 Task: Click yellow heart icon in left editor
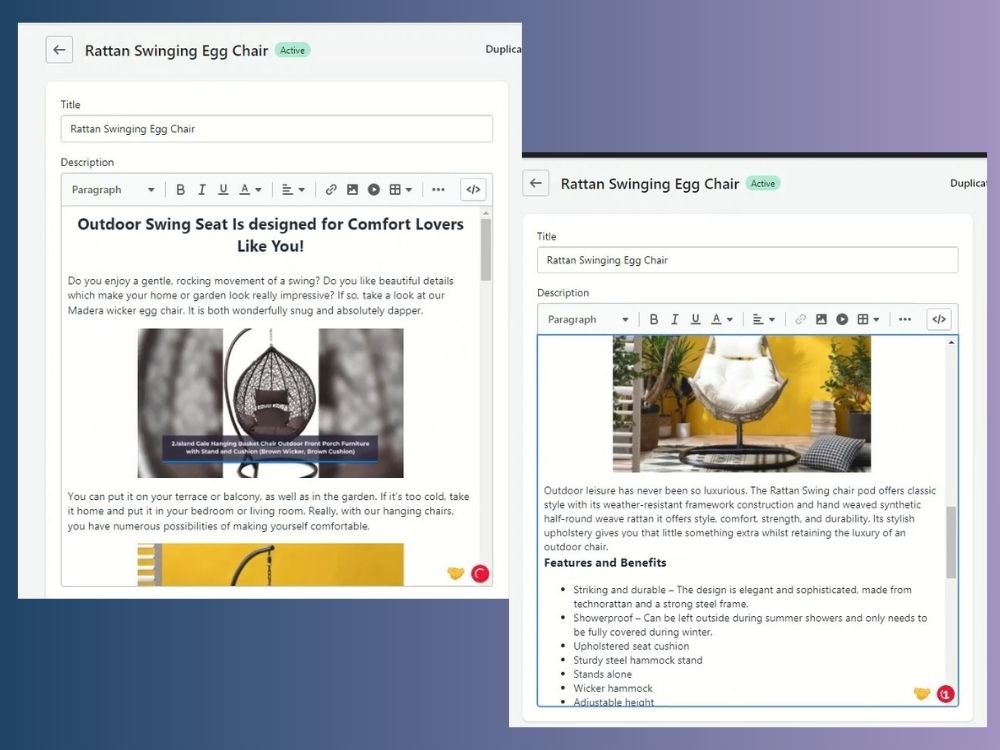pos(455,573)
